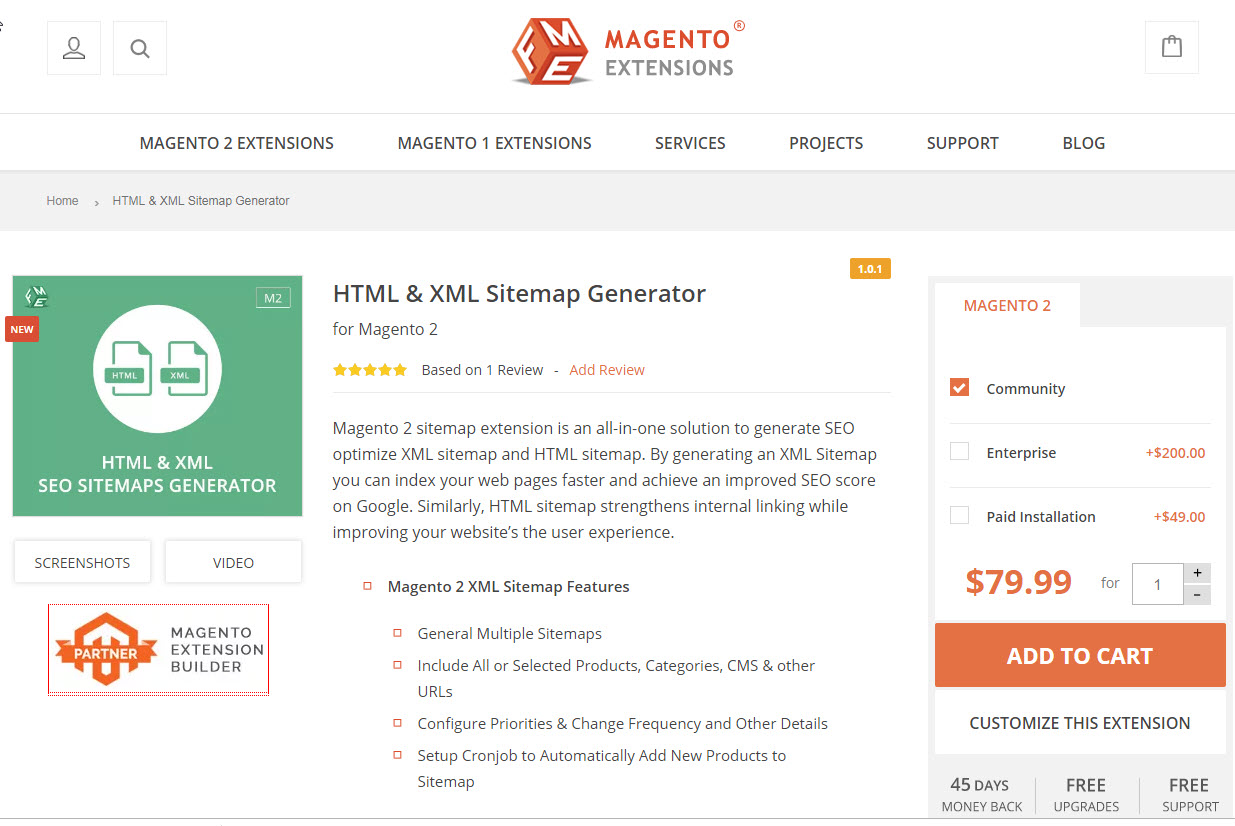Image resolution: width=1235 pixels, height=826 pixels.
Task: Click the +$200.00 Enterprise price
Action: click(x=1175, y=453)
